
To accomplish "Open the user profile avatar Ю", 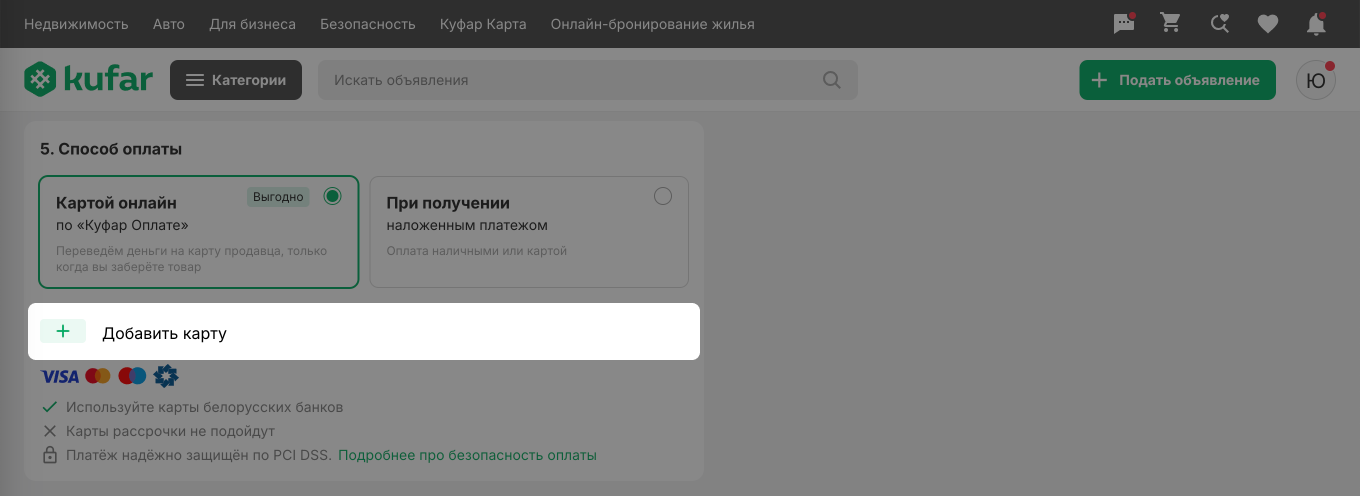I will [x=1316, y=80].
